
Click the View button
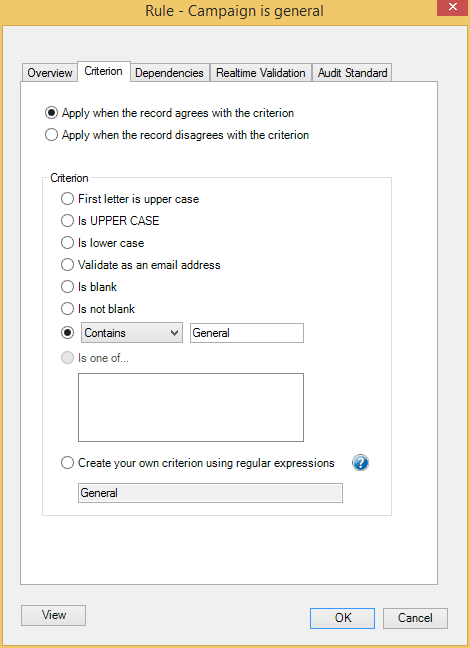pyautogui.click(x=54, y=615)
